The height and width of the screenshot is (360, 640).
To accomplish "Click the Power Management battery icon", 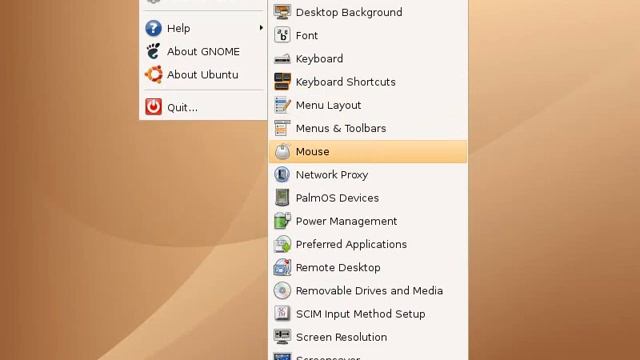I will [282, 221].
